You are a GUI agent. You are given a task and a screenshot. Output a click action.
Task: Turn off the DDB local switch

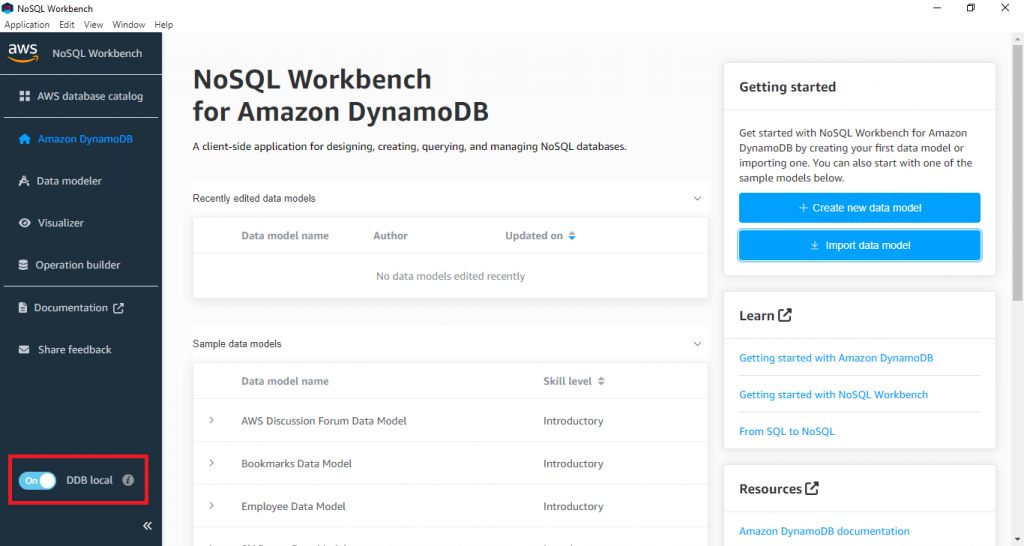pyautogui.click(x=37, y=481)
